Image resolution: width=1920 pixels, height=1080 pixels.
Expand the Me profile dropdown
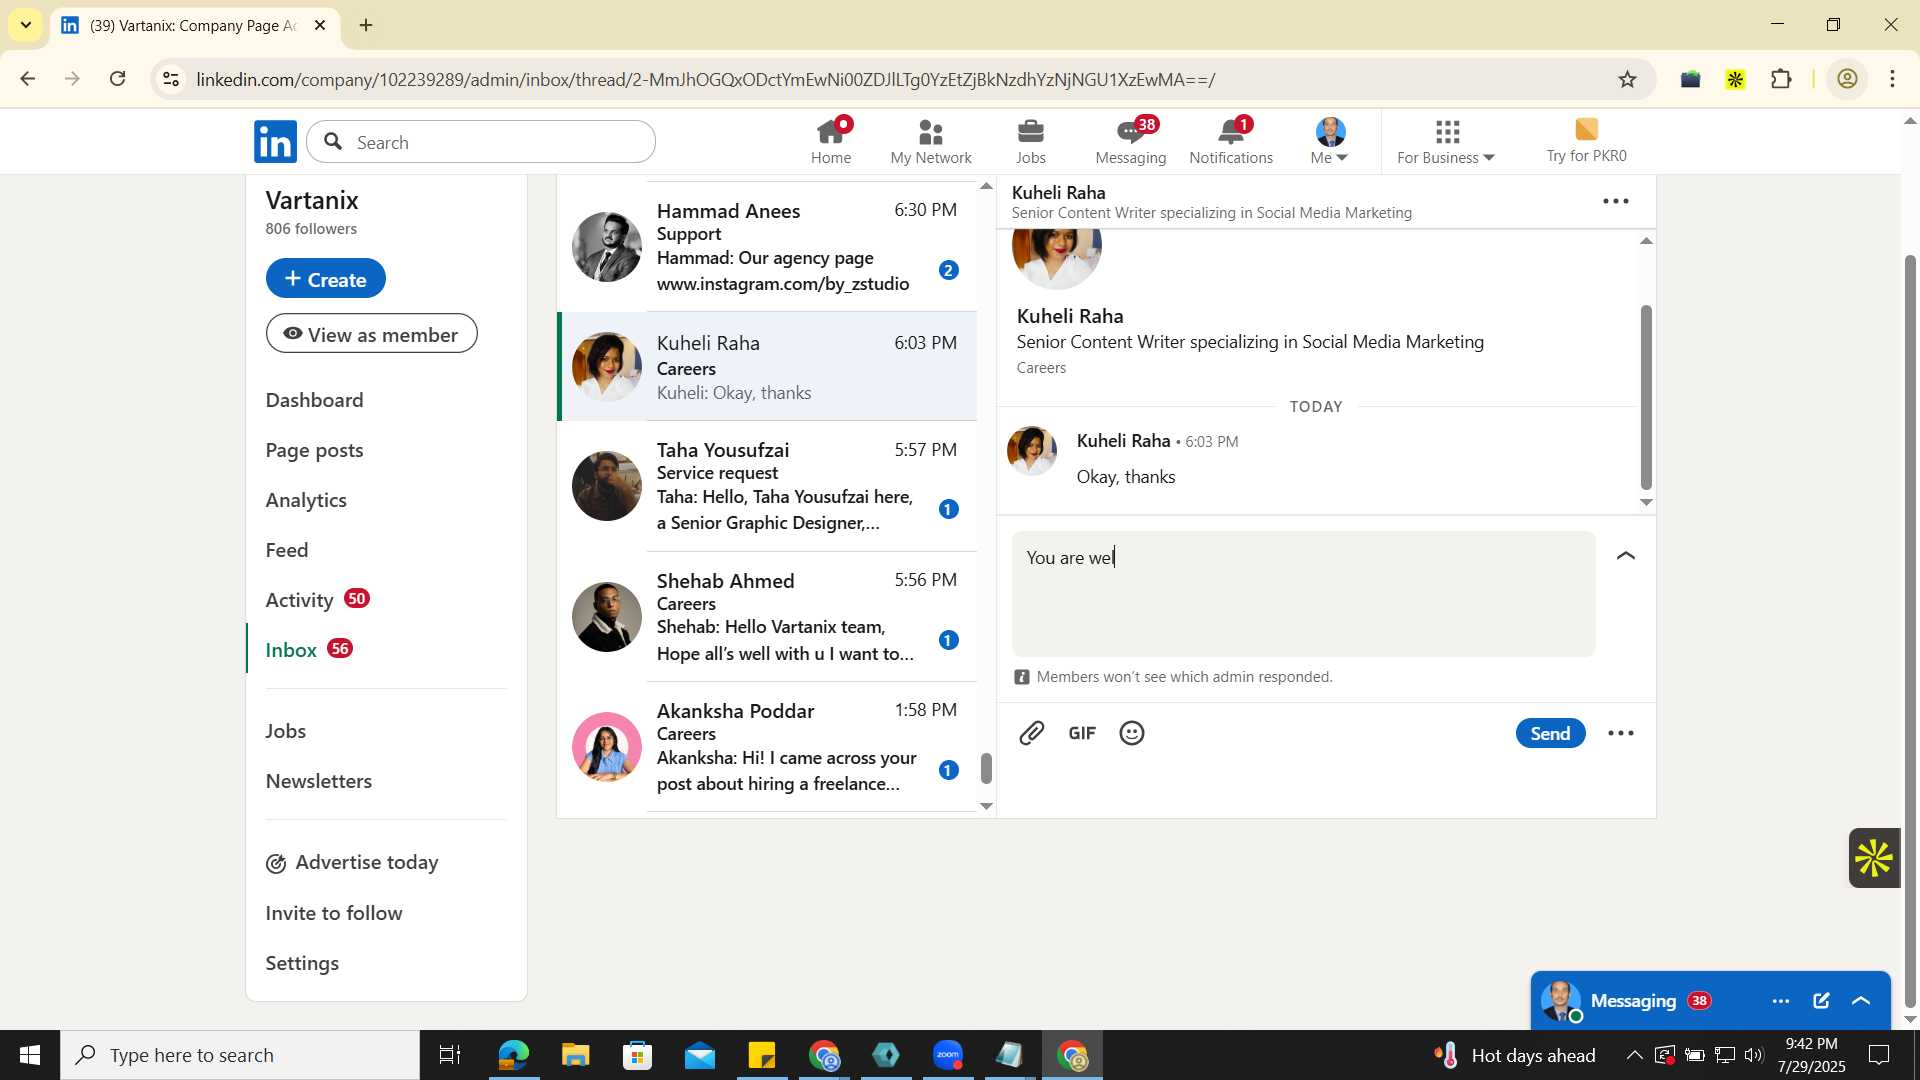1330,142
